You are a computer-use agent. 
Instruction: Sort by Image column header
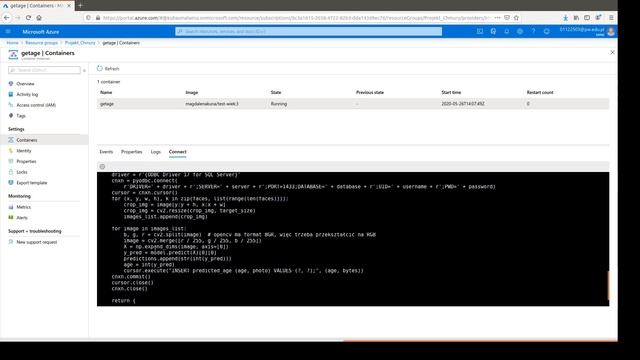(191, 93)
